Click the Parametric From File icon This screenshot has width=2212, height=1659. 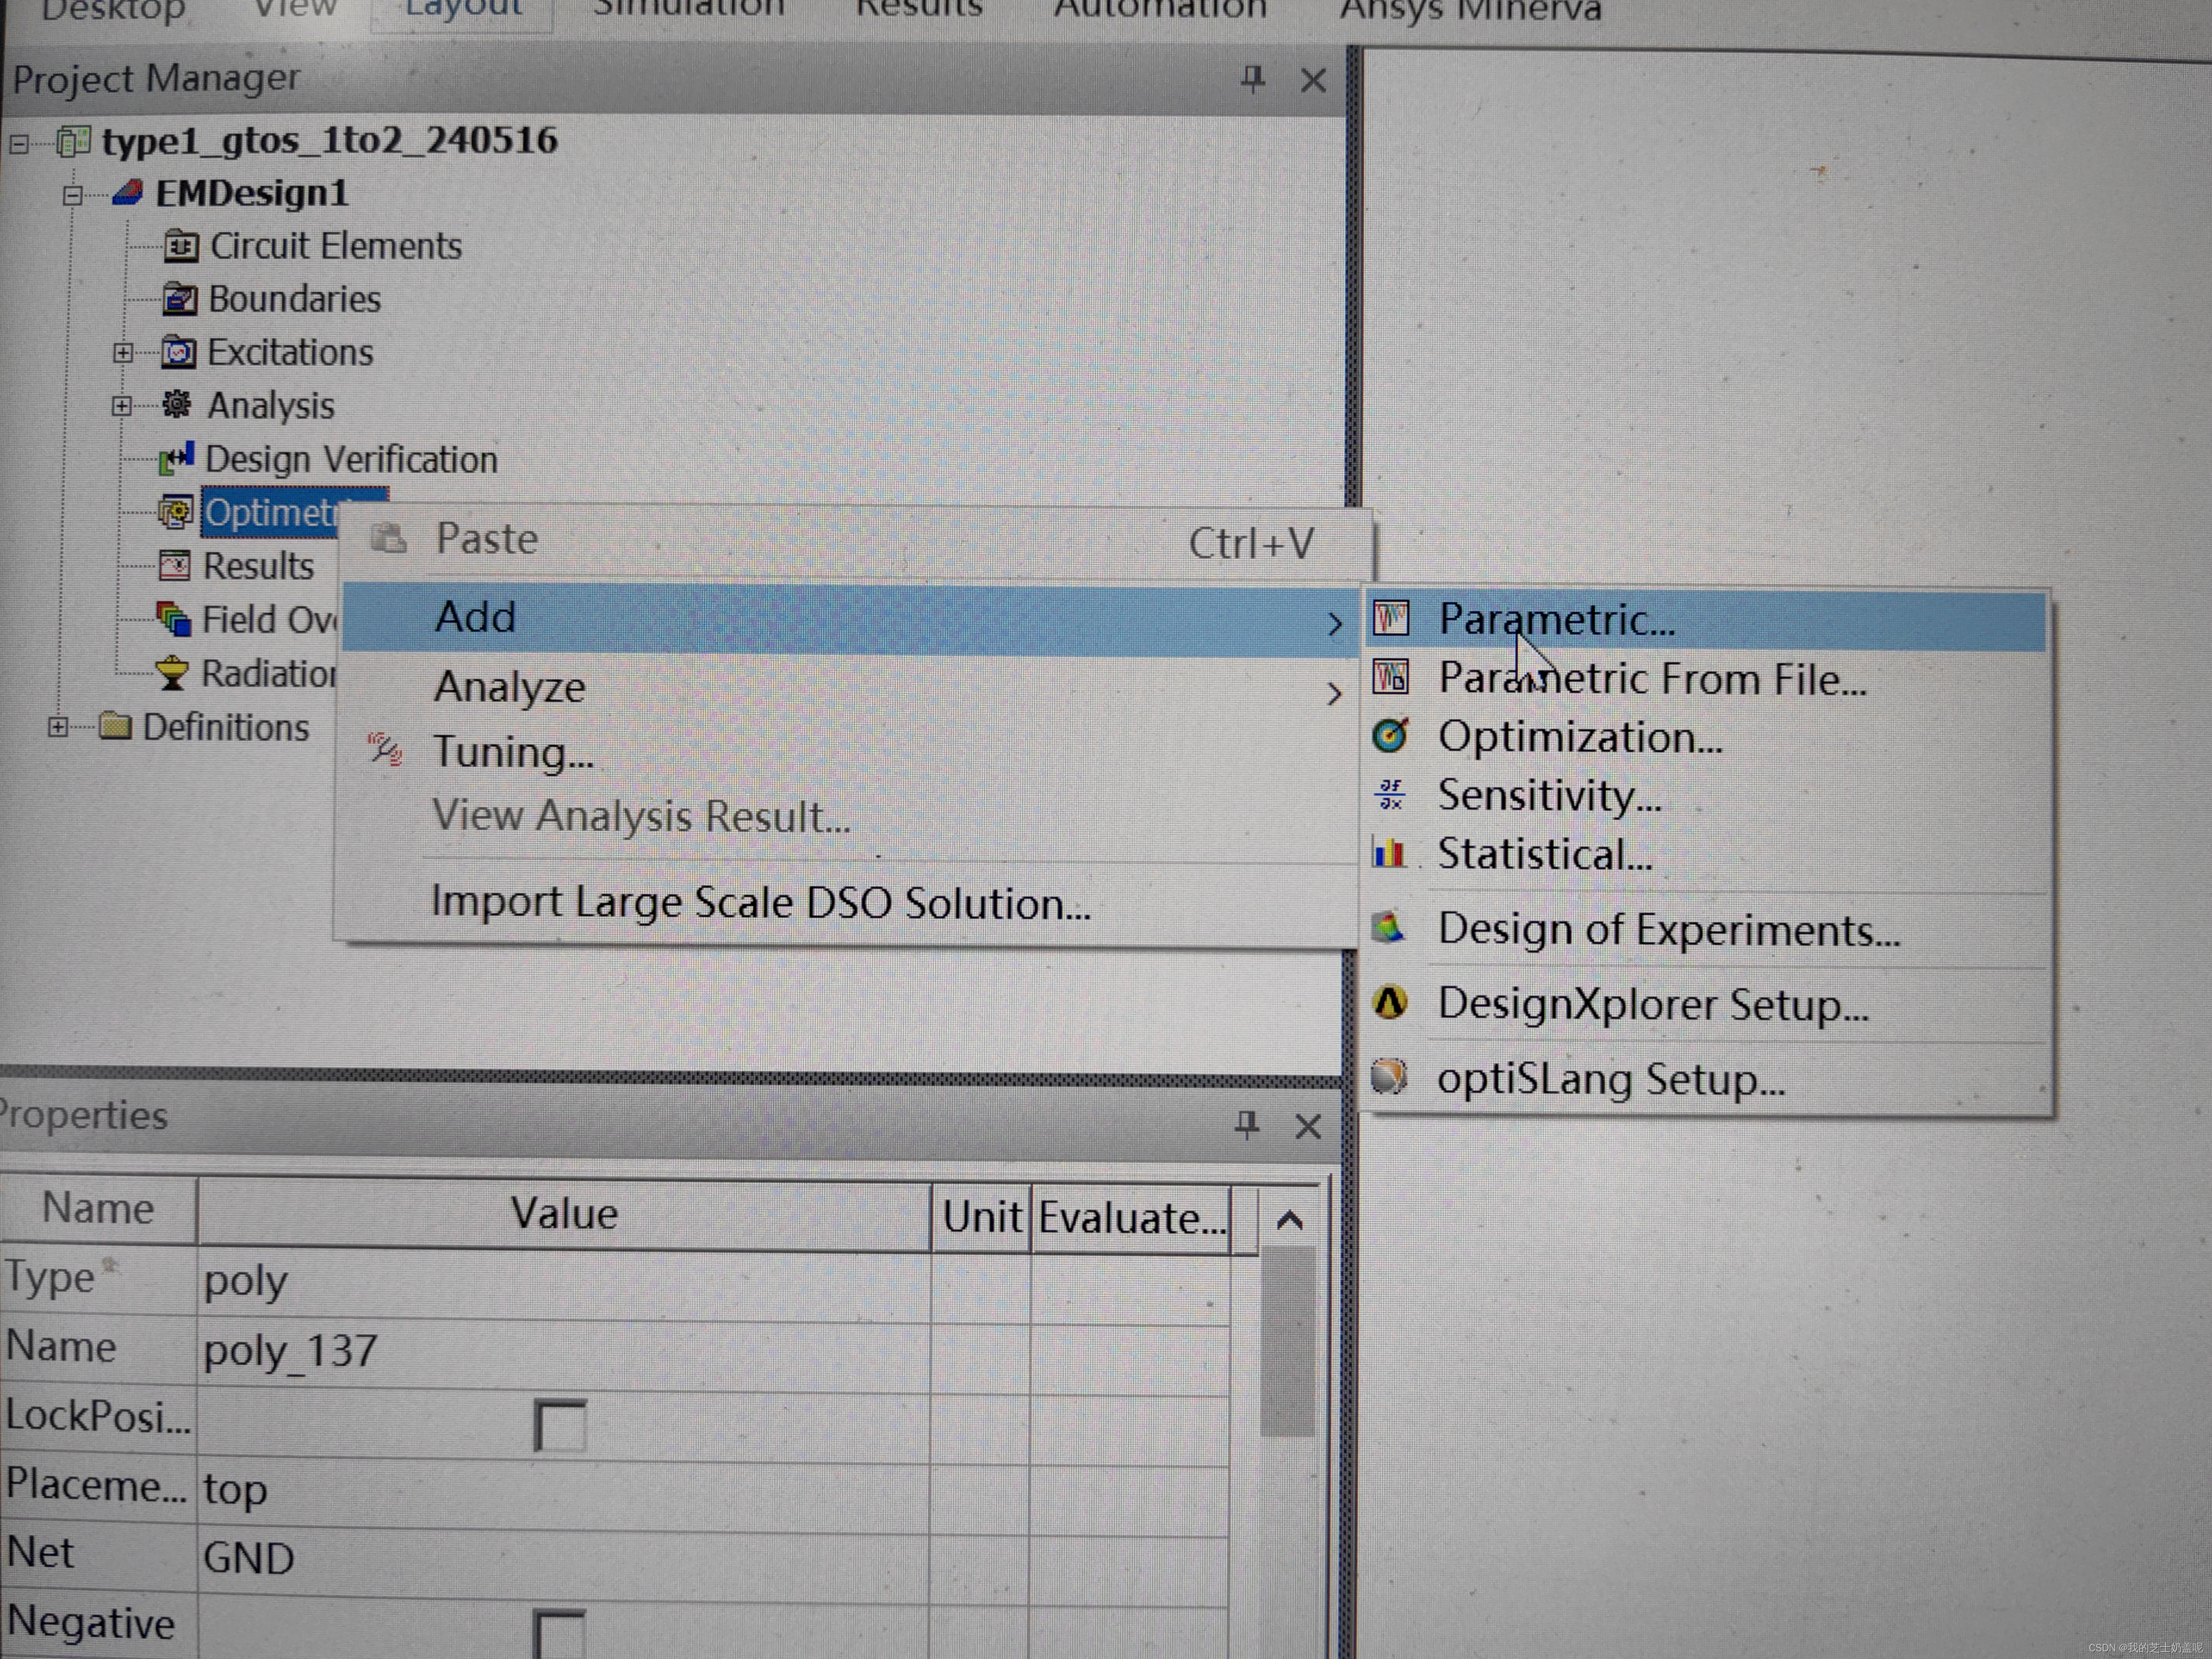pos(1390,678)
